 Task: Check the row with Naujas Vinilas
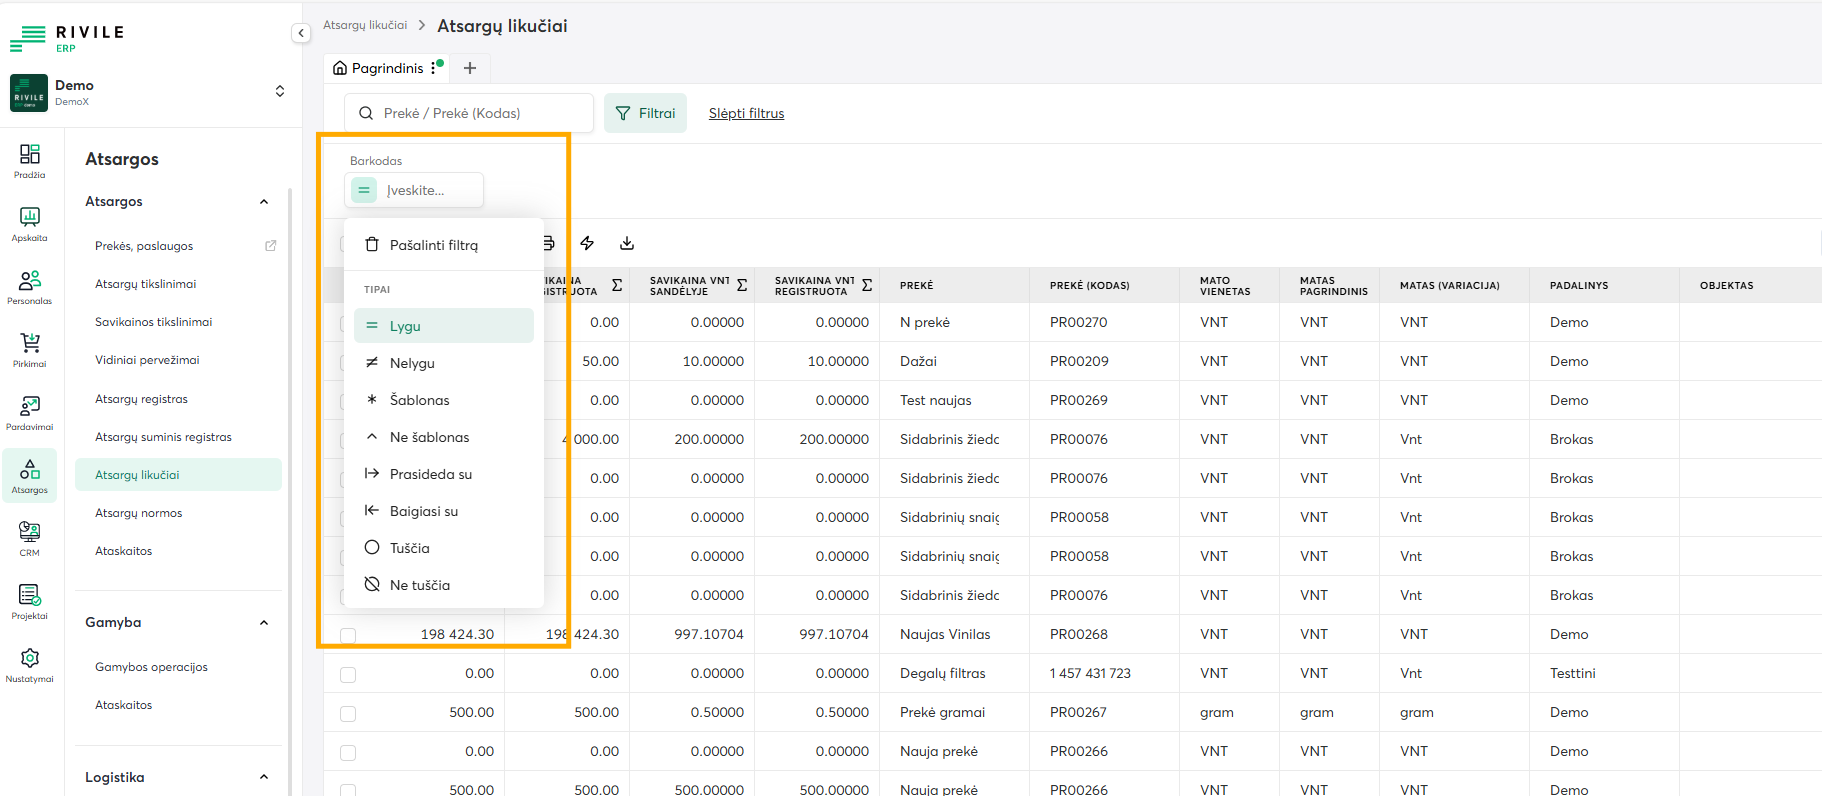(348, 636)
